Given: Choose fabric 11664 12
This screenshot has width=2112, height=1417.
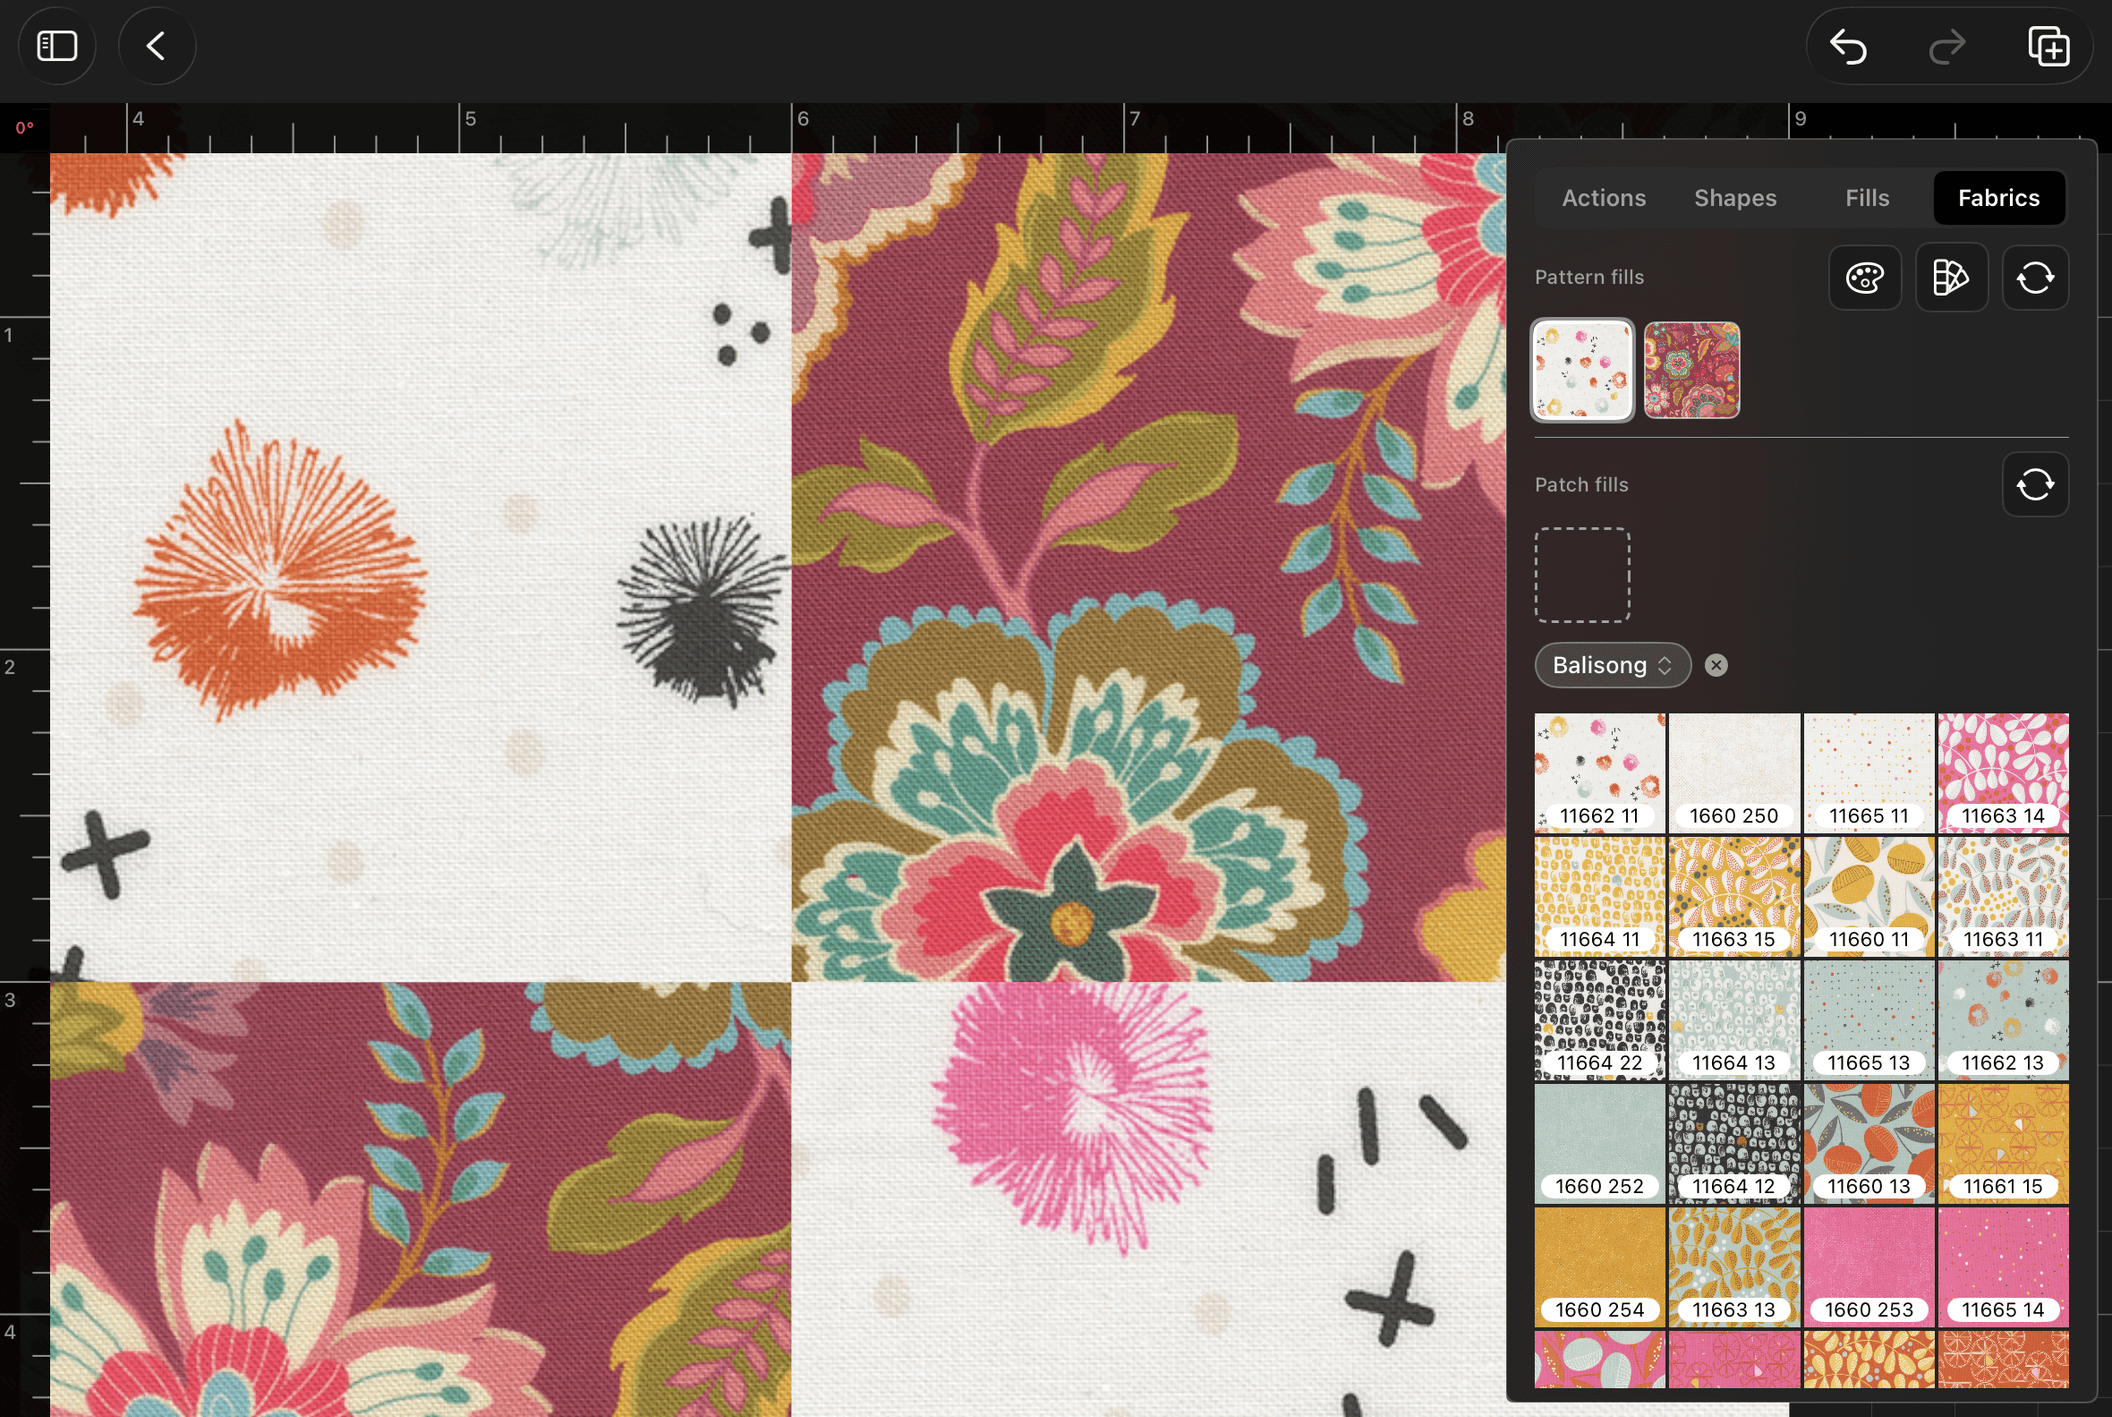Looking at the screenshot, I should pyautogui.click(x=1734, y=1144).
